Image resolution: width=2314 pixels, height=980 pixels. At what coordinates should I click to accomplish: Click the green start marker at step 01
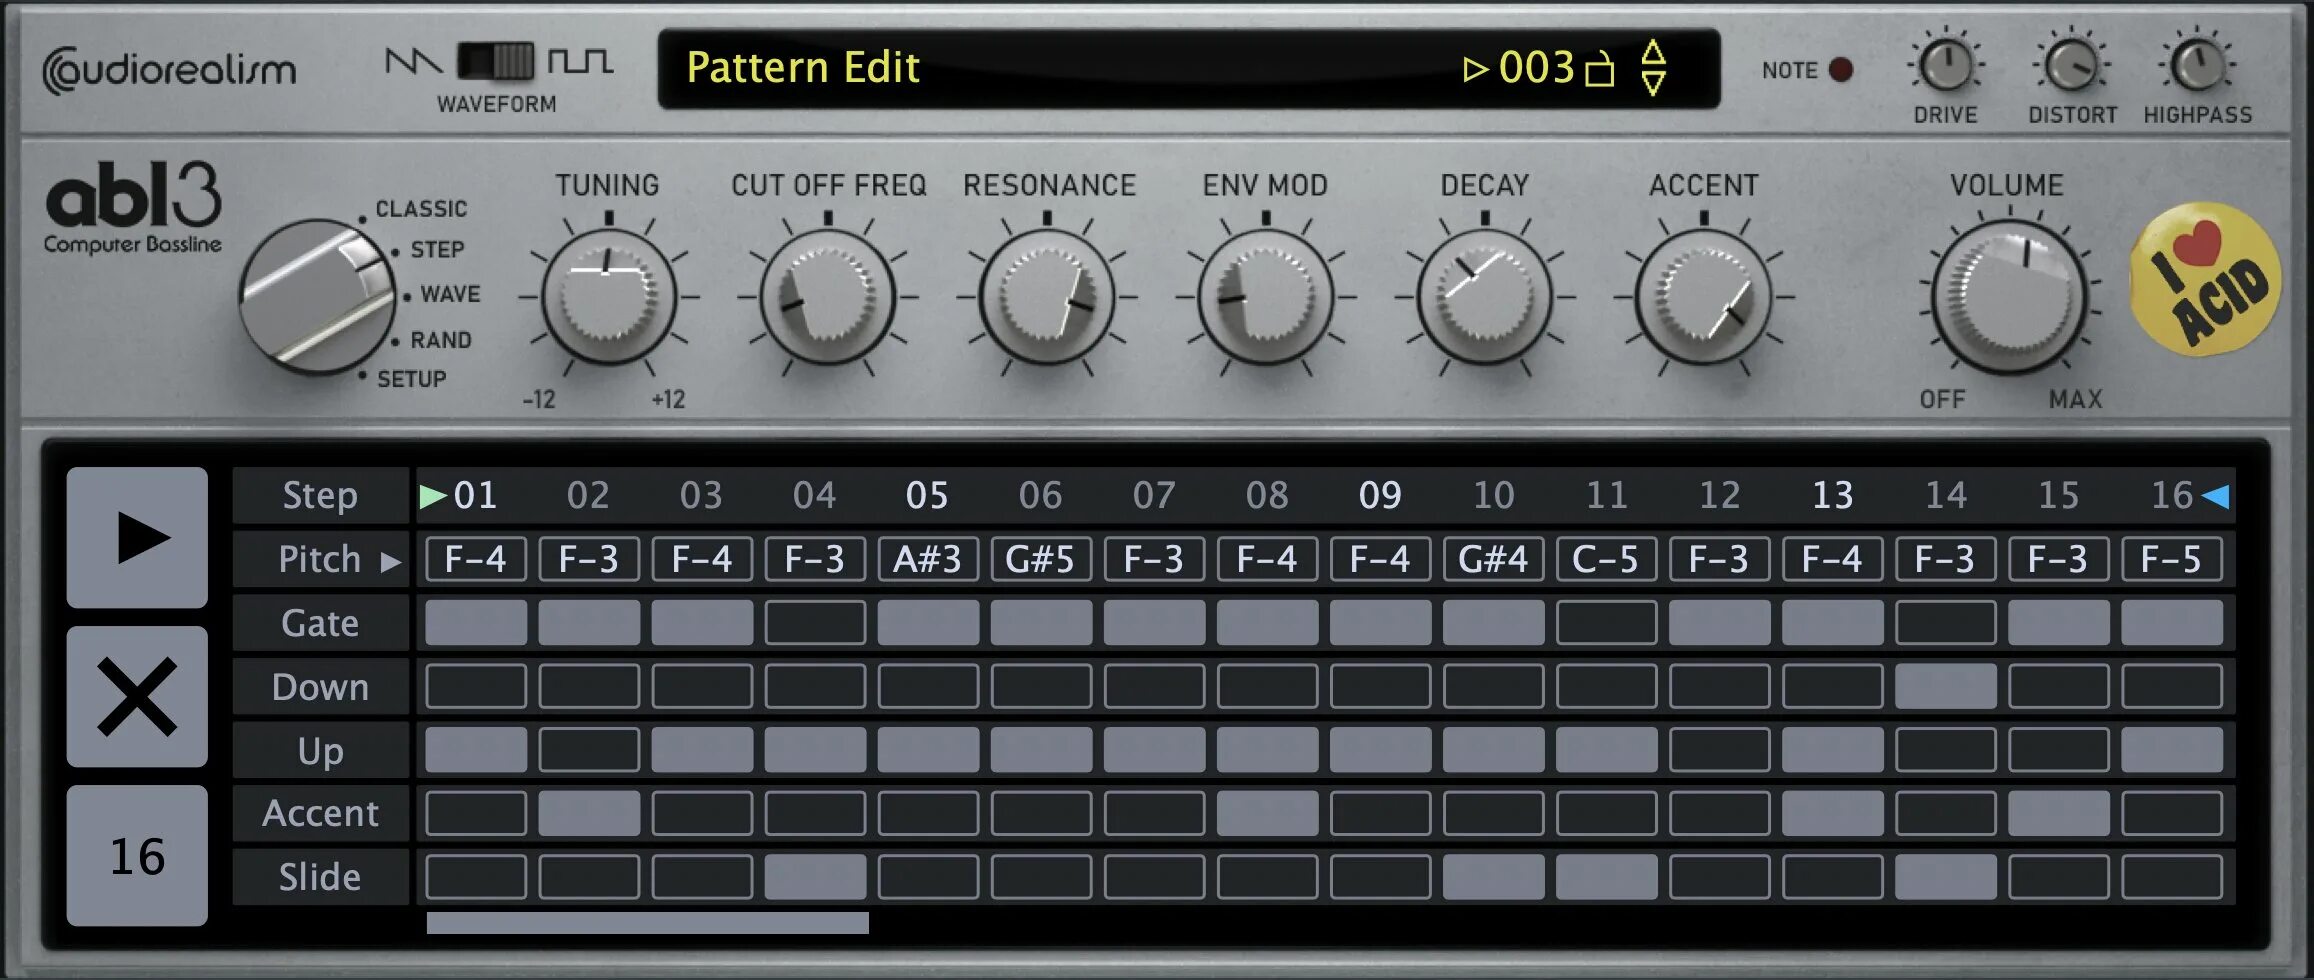click(x=432, y=496)
